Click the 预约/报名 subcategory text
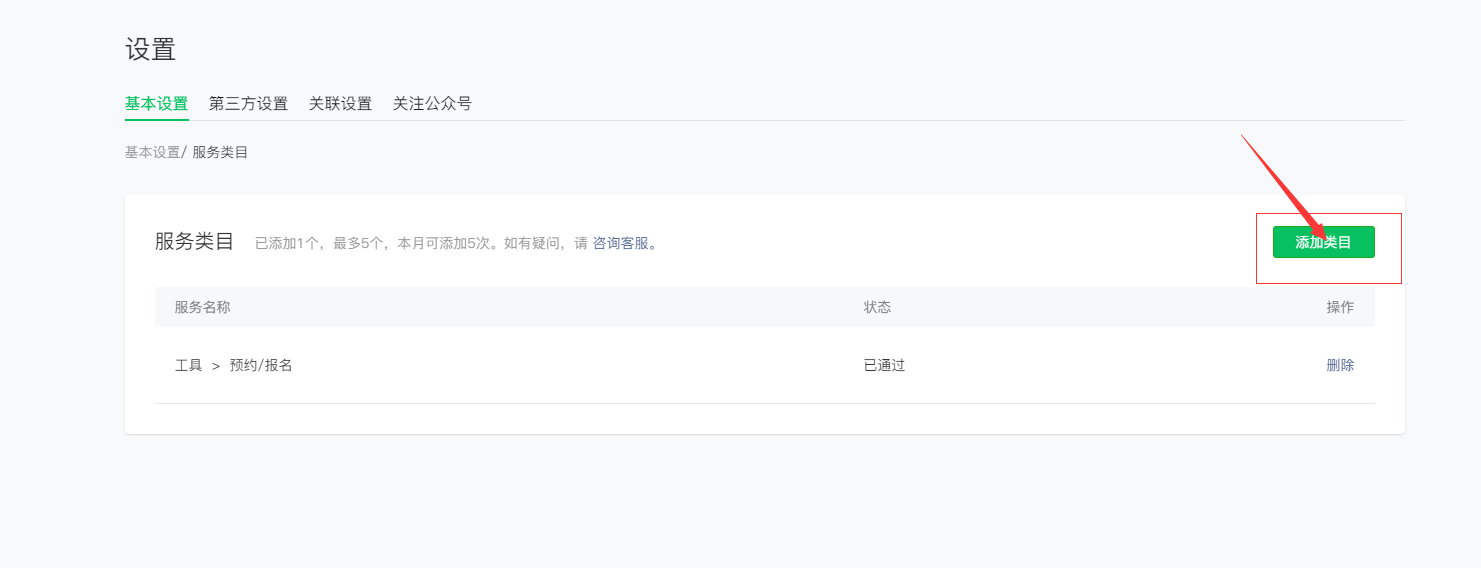 coord(261,365)
